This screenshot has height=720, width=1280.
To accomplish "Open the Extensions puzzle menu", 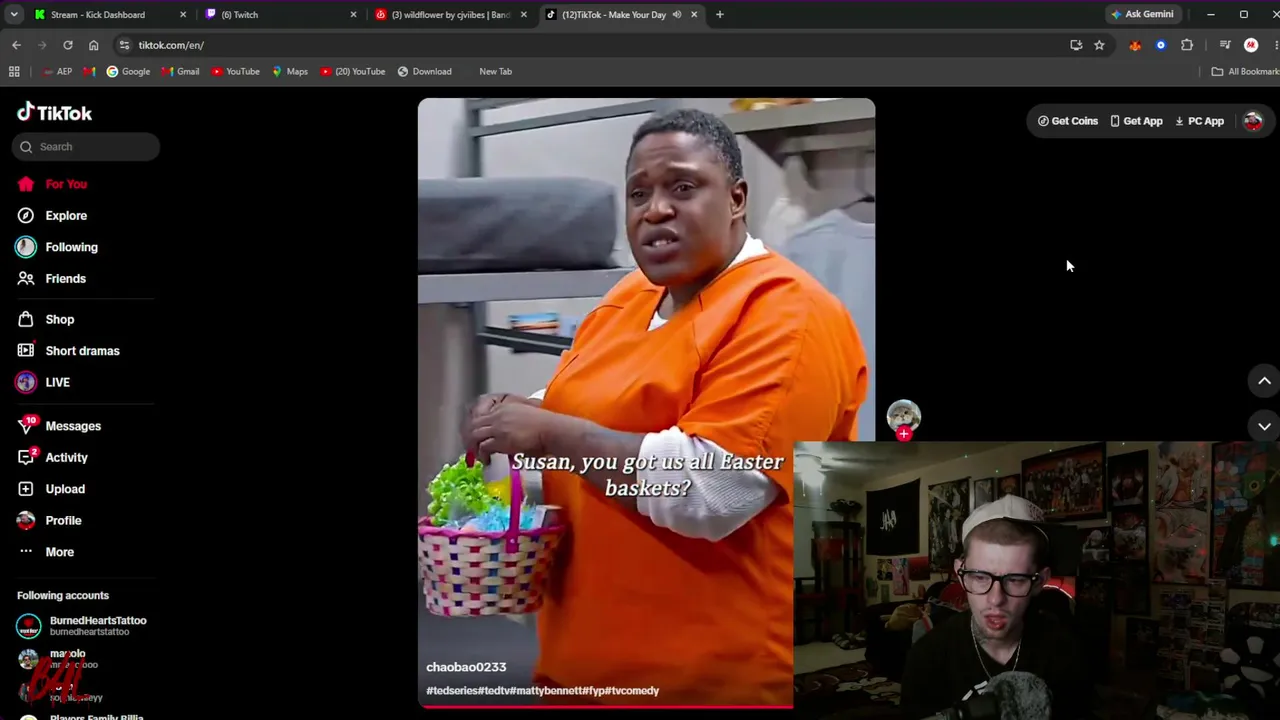I will tap(1187, 45).
